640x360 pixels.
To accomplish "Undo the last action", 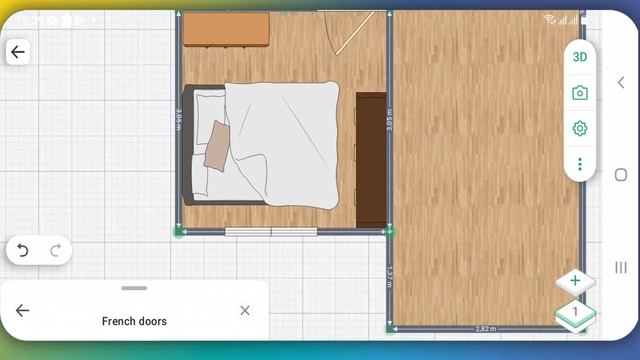I will coord(22,250).
